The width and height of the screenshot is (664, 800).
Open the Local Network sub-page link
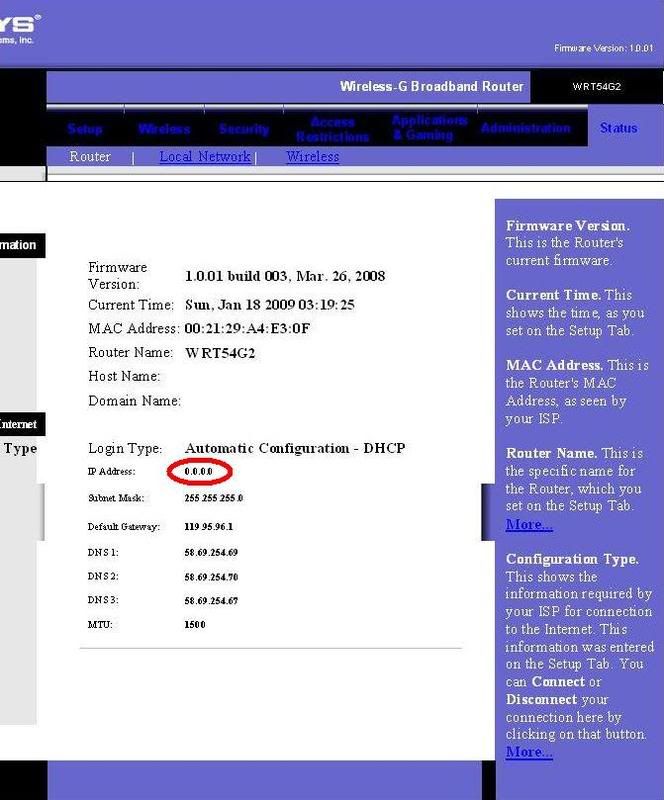tap(205, 157)
